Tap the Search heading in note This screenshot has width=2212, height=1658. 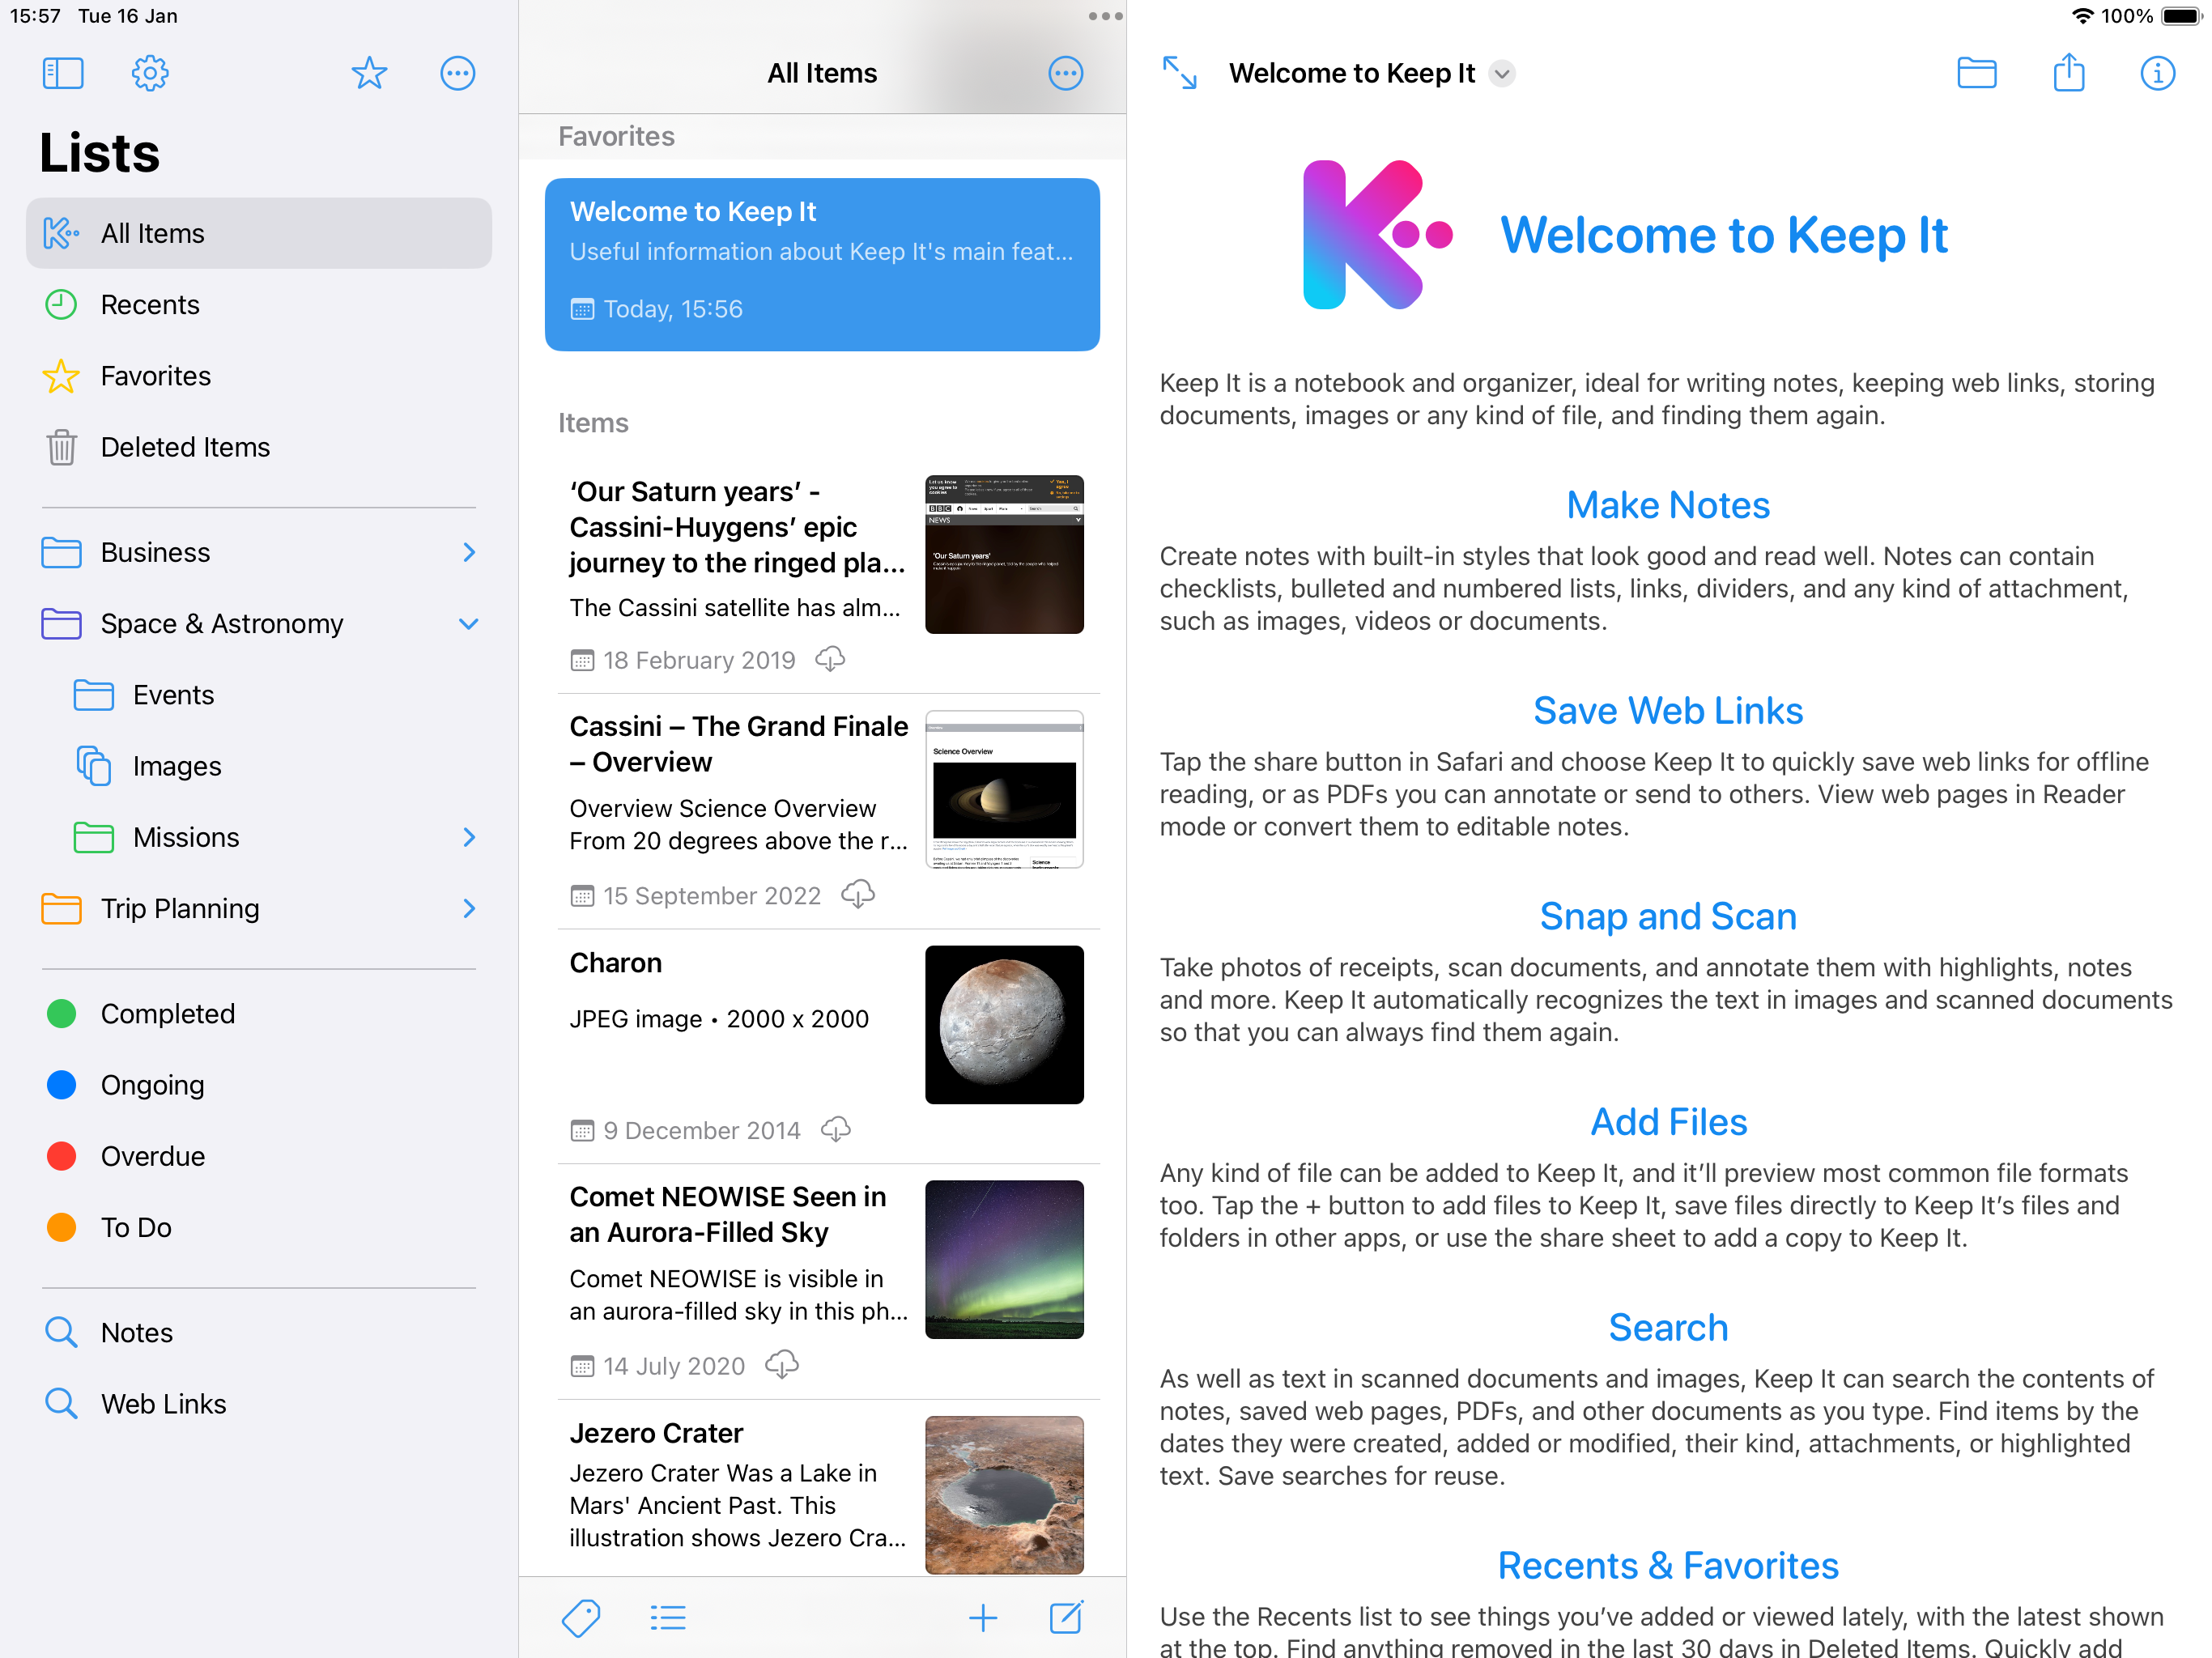[x=1668, y=1328]
